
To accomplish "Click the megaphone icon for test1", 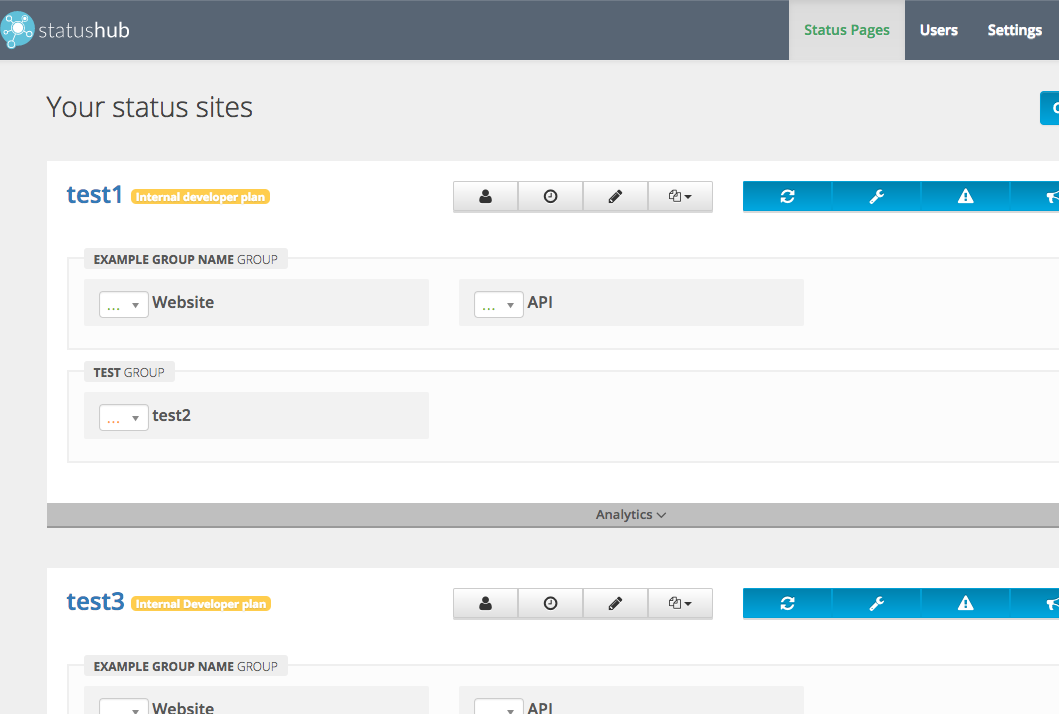I will click(1035, 197).
